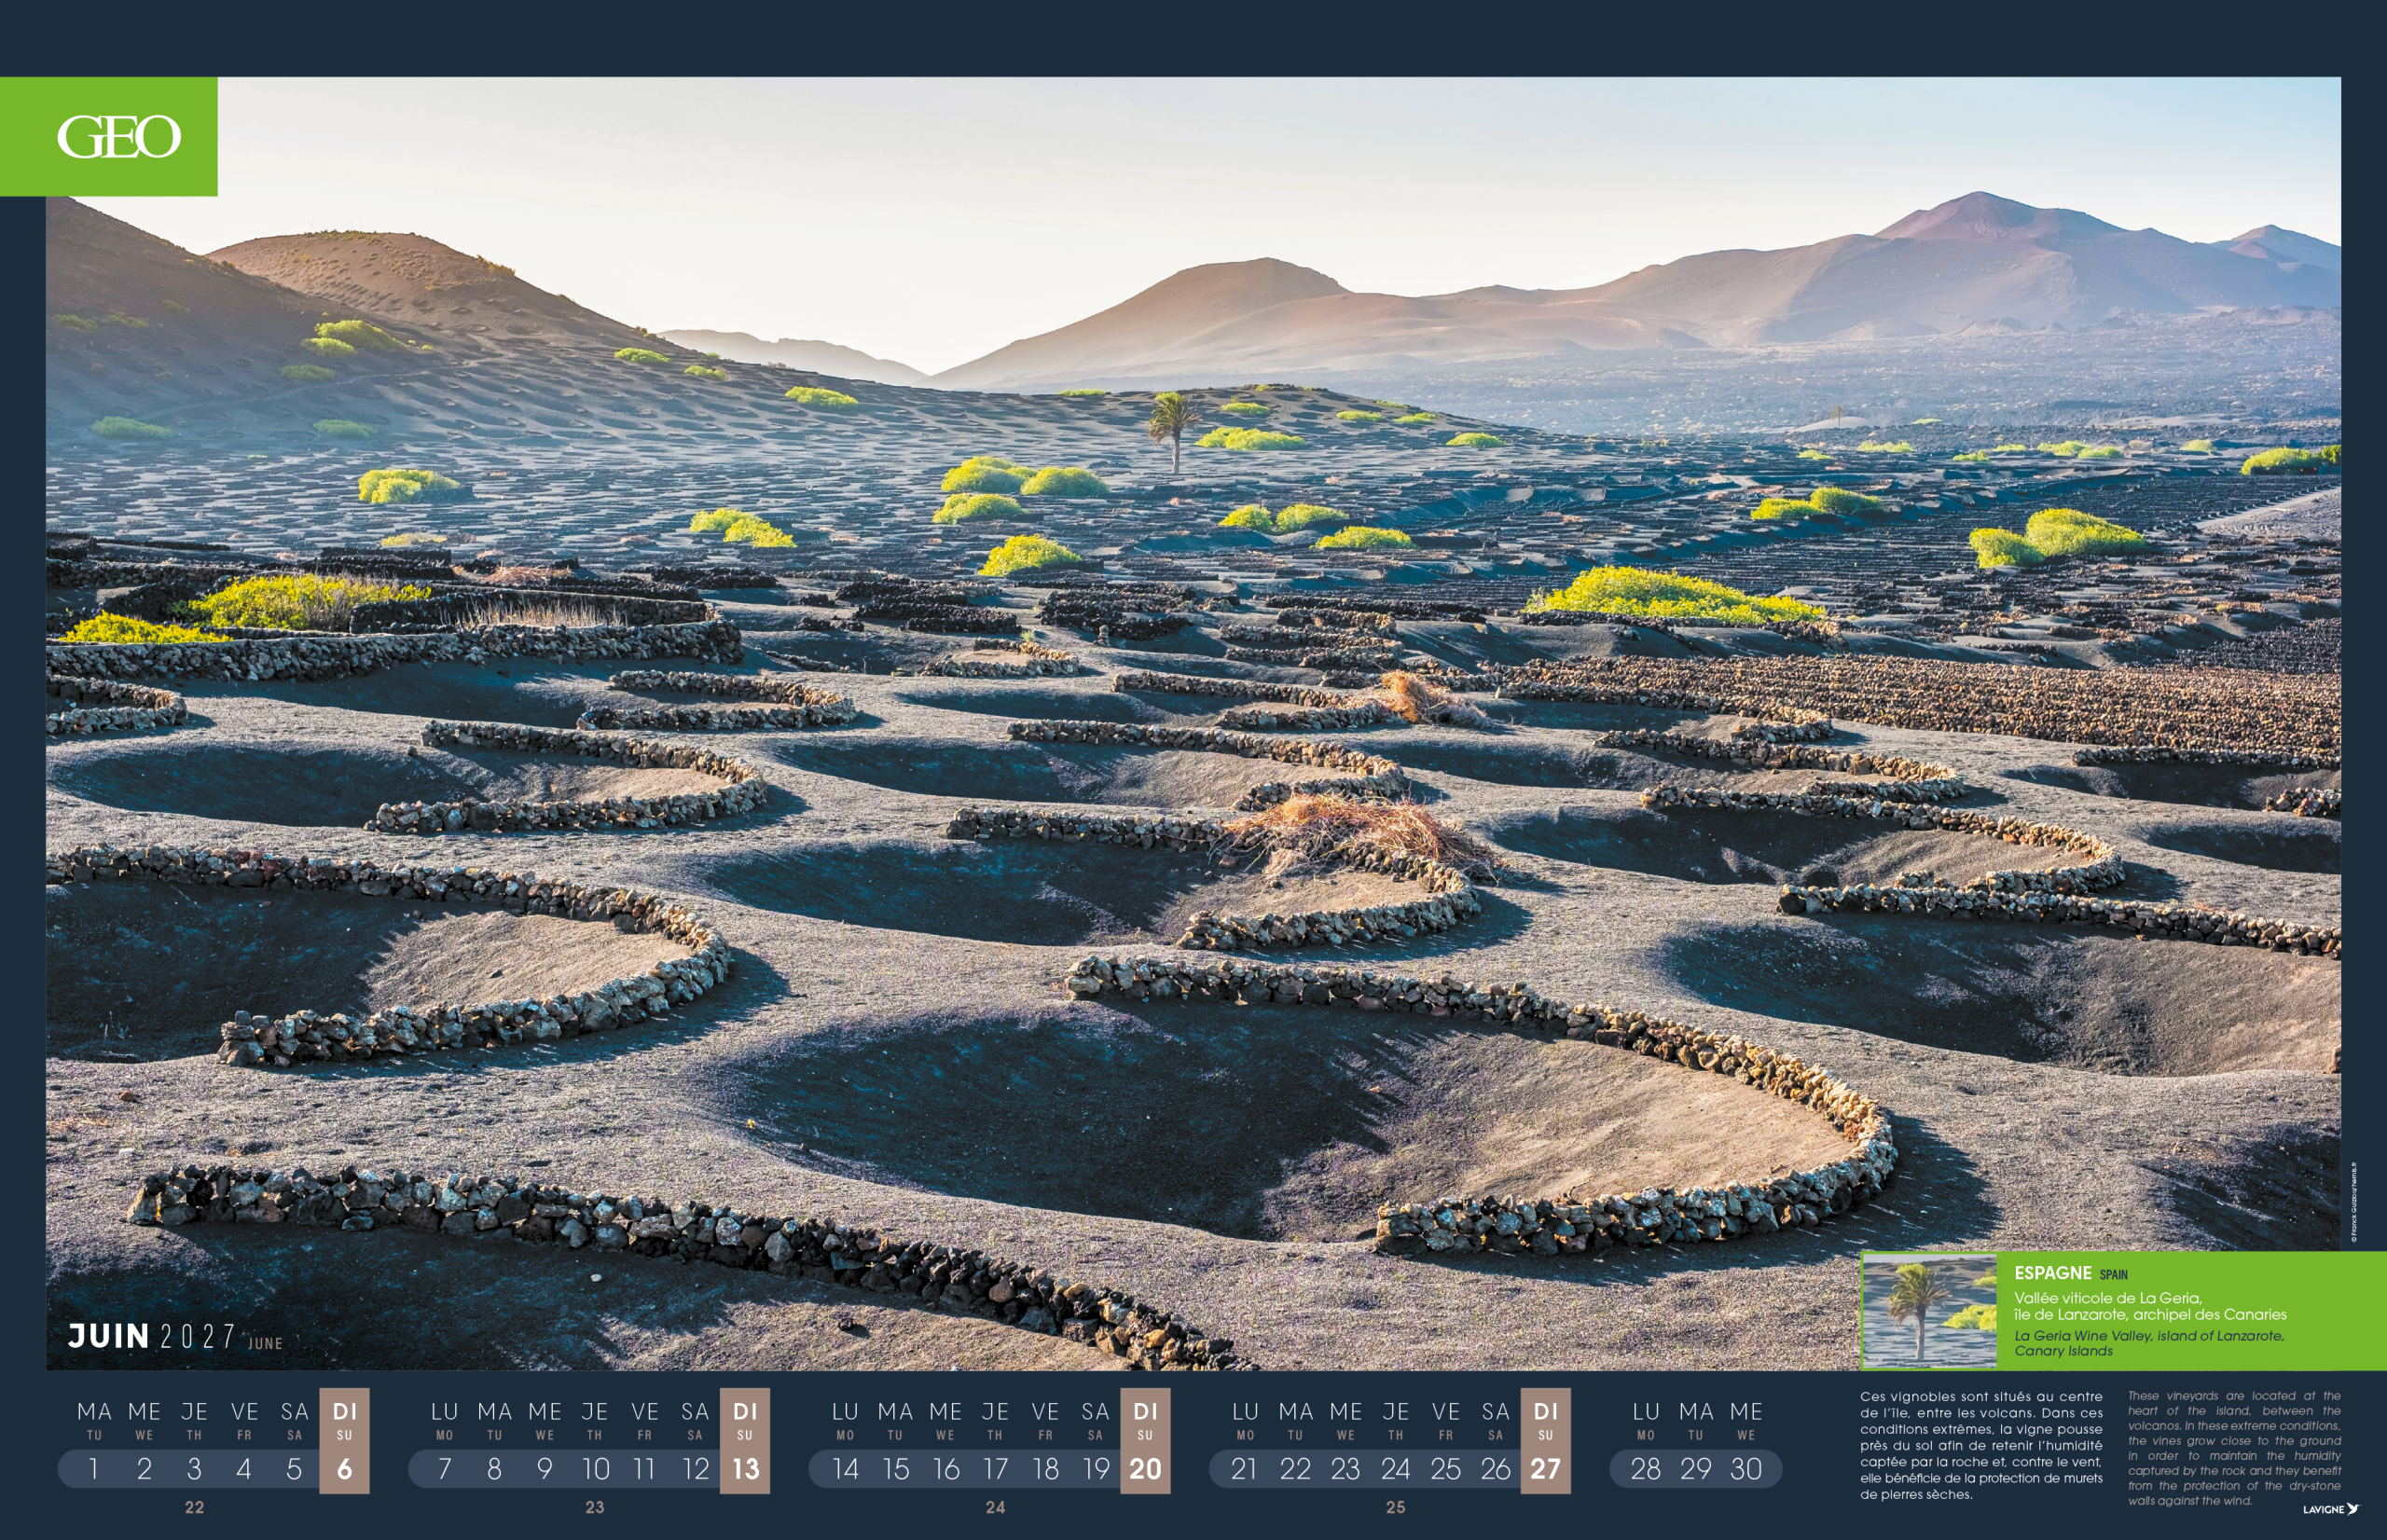Select Sunday 27 in the calendar
The width and height of the screenshot is (2387, 1540).
click(1545, 1468)
